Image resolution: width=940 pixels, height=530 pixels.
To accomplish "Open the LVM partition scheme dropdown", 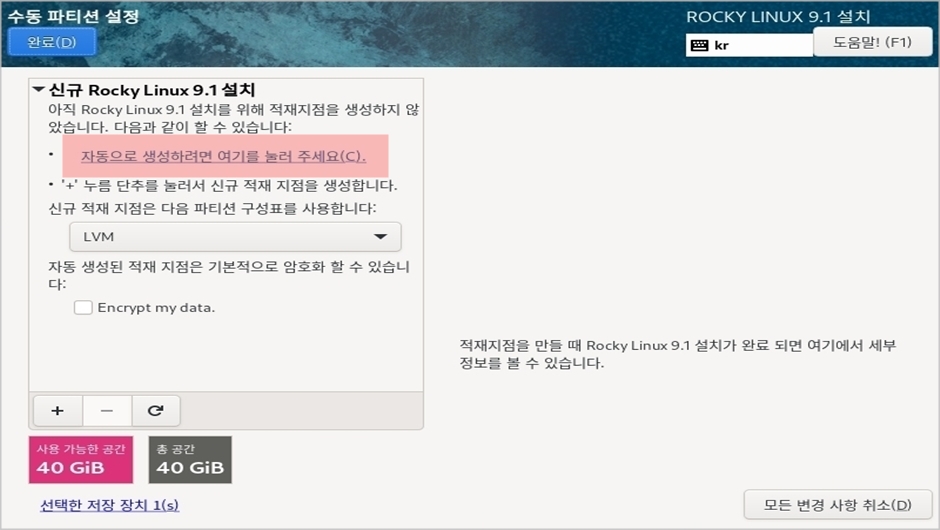I will click(x=235, y=237).
